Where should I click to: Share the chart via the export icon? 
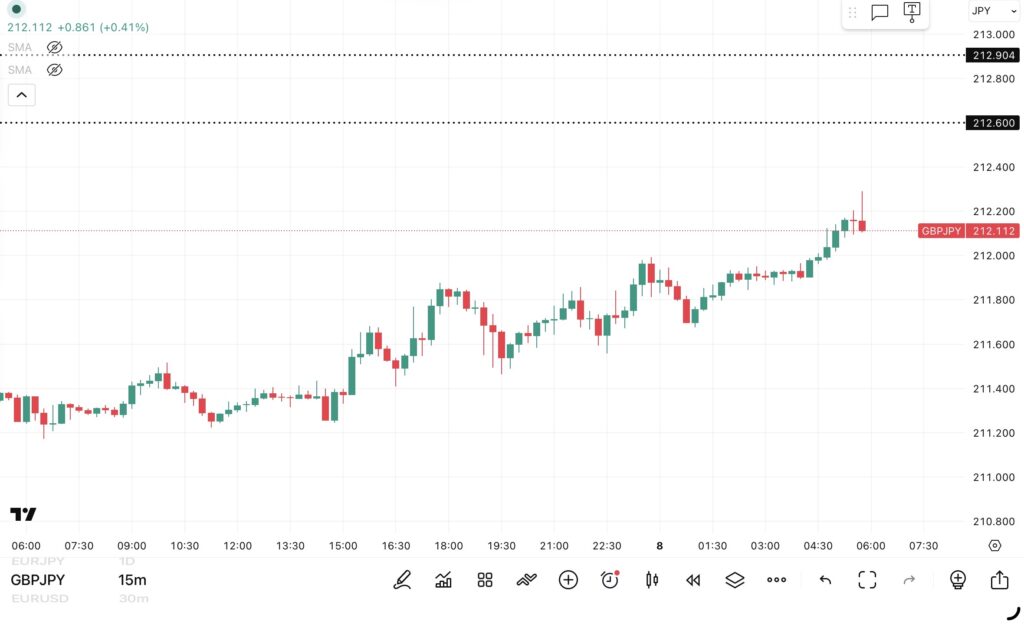1000,580
